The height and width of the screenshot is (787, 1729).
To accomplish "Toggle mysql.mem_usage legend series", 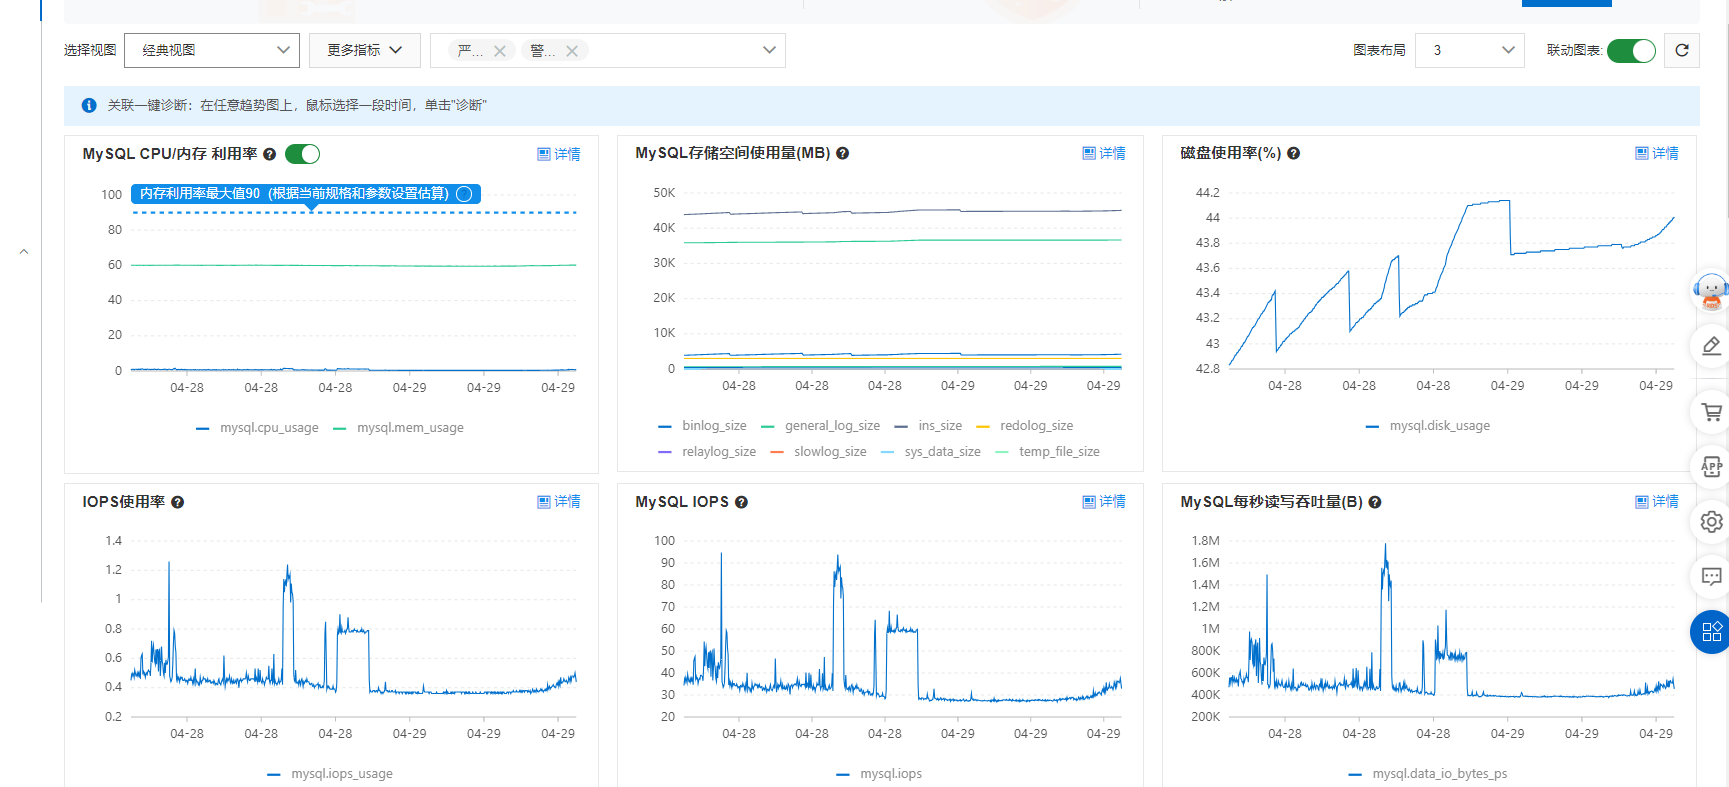I will (x=398, y=428).
